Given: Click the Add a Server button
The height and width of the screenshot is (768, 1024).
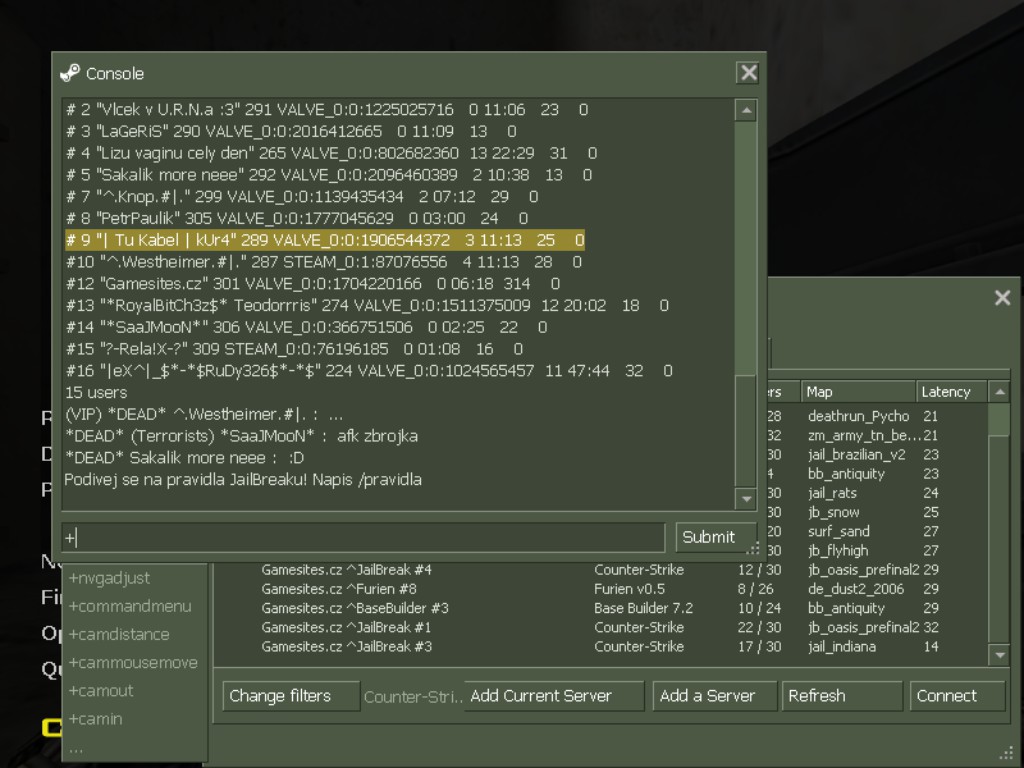Looking at the screenshot, I should [714, 696].
